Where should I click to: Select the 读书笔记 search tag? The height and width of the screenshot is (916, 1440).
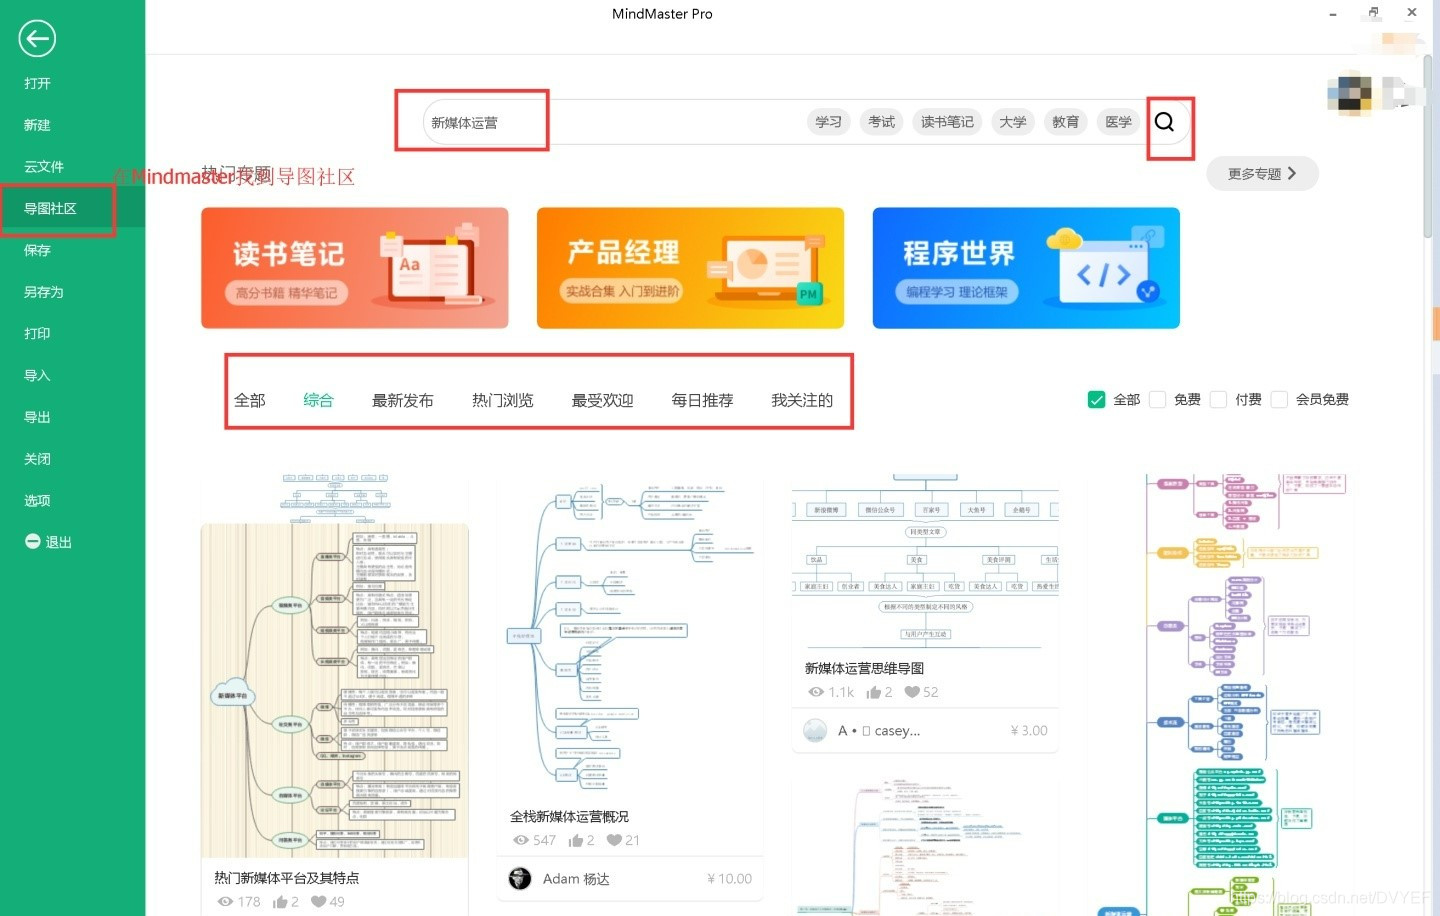pyautogui.click(x=946, y=121)
